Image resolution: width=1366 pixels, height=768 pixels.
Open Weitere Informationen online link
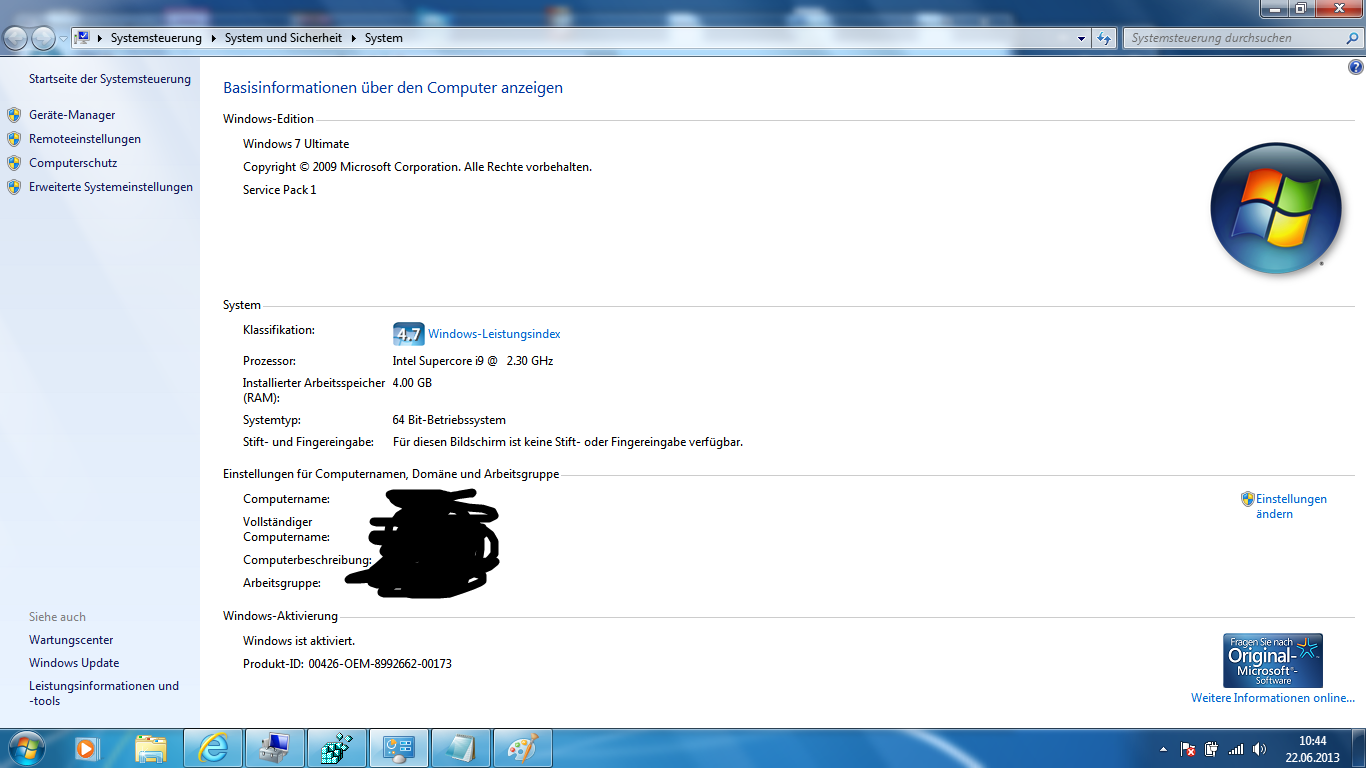pos(1273,698)
